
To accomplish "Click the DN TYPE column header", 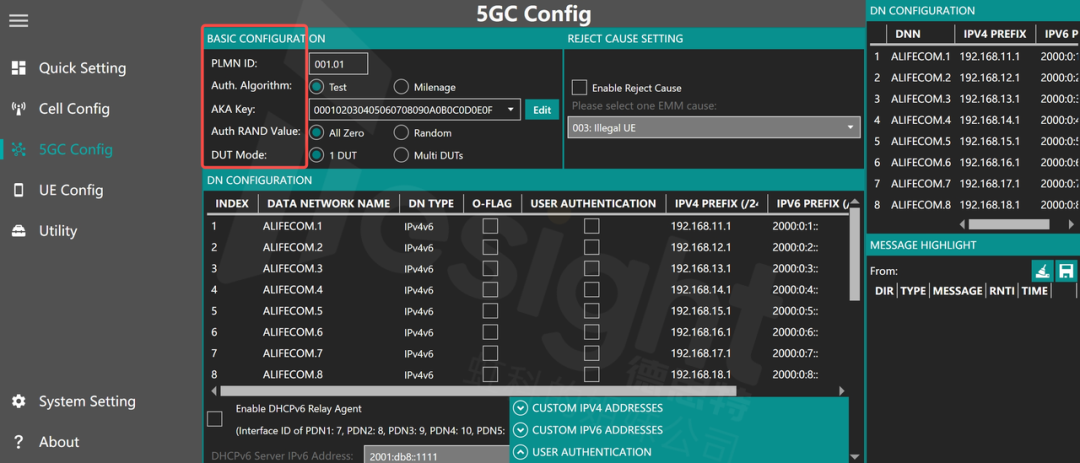I will click(x=429, y=203).
